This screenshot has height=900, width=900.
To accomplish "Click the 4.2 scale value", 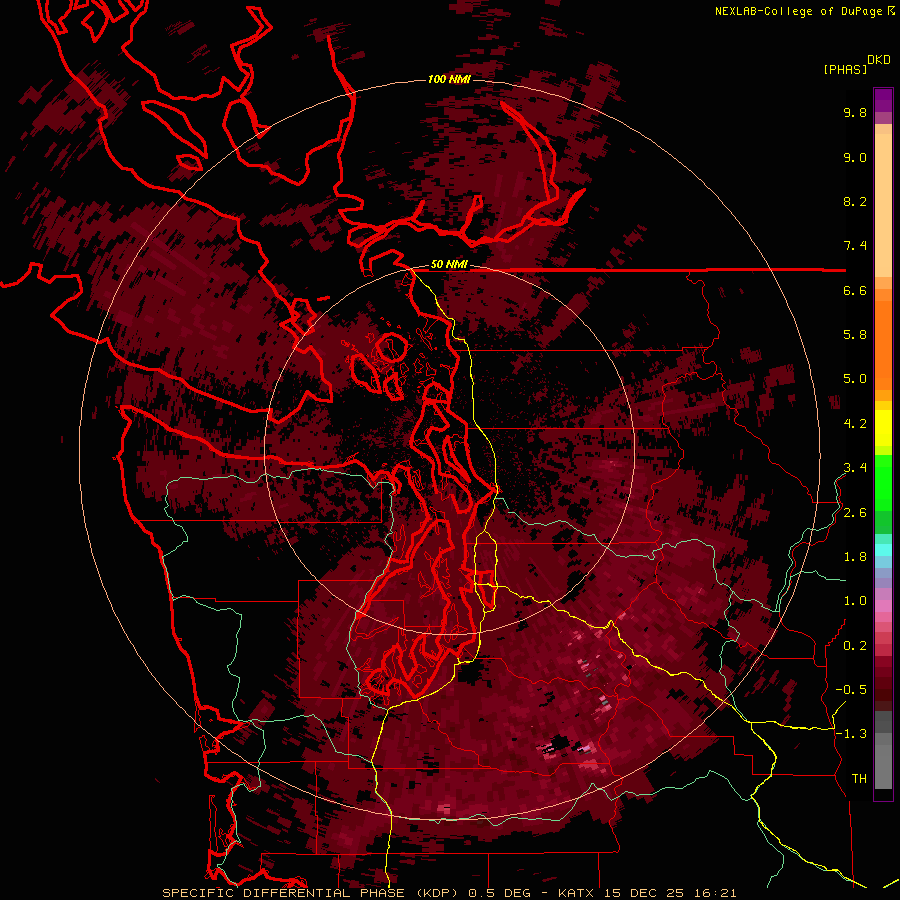I will [x=855, y=424].
